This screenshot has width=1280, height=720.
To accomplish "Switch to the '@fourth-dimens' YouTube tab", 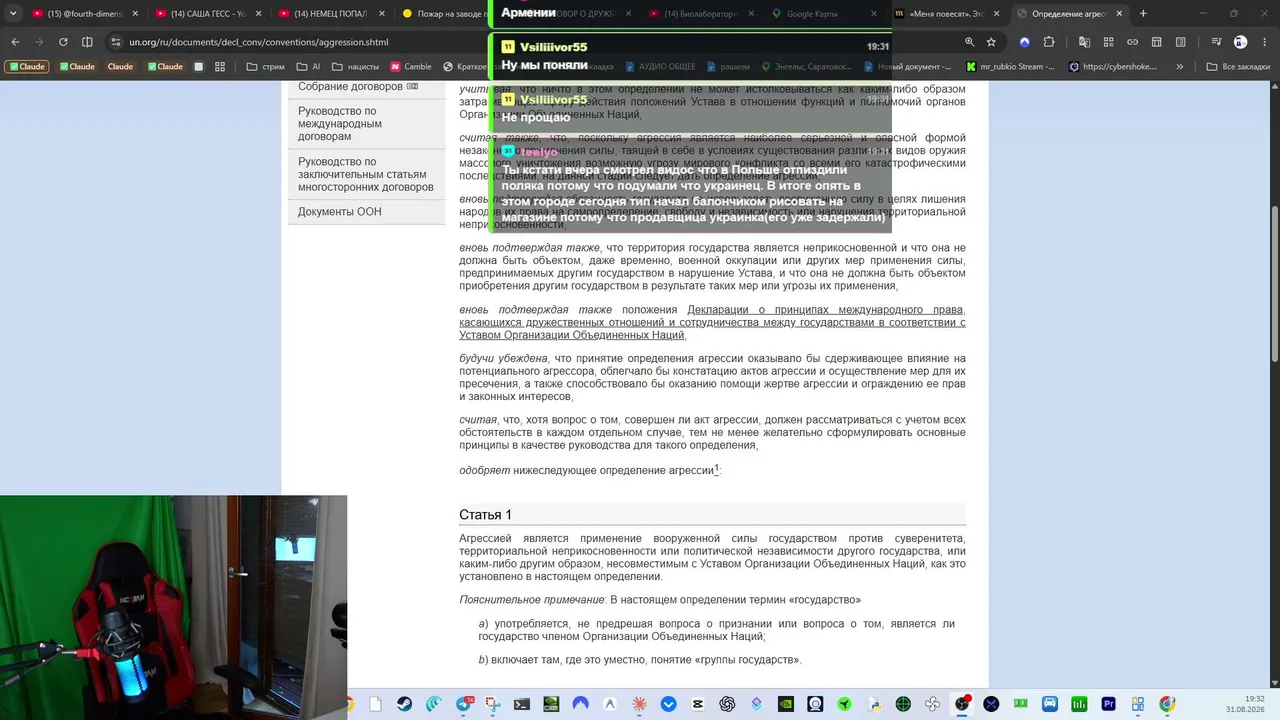I will (x=84, y=14).
